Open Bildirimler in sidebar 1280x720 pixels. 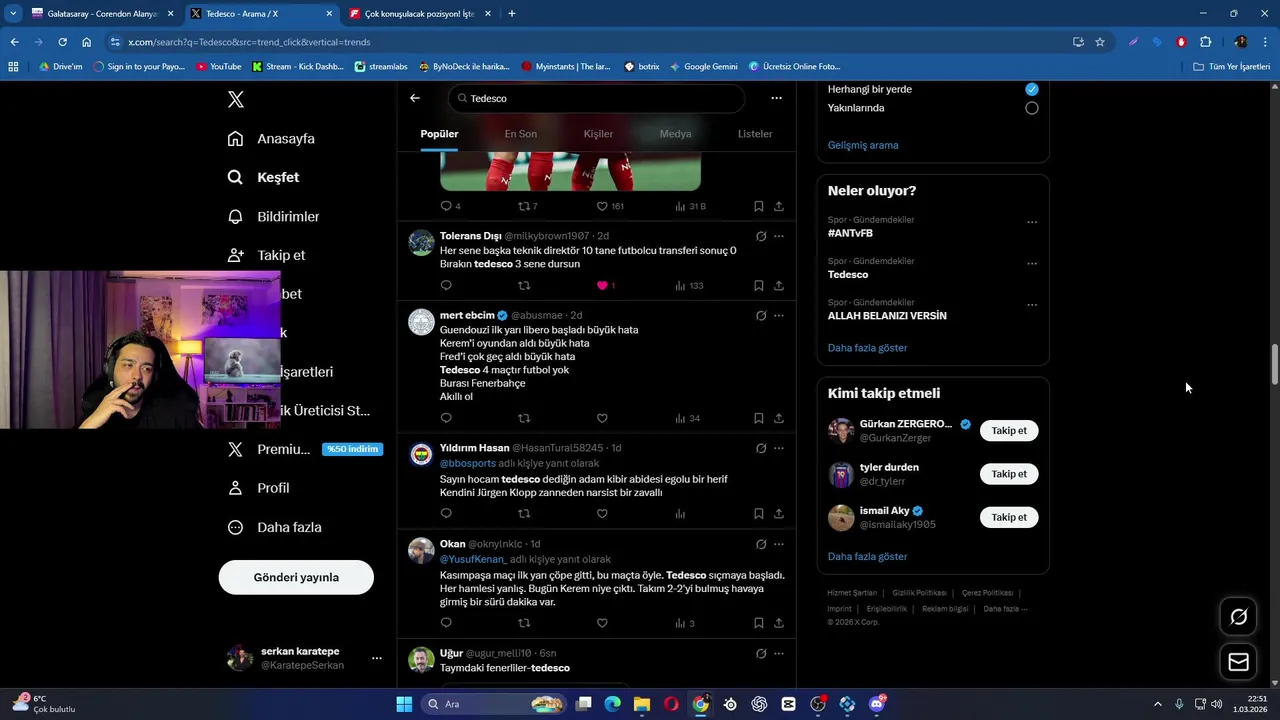(x=274, y=216)
